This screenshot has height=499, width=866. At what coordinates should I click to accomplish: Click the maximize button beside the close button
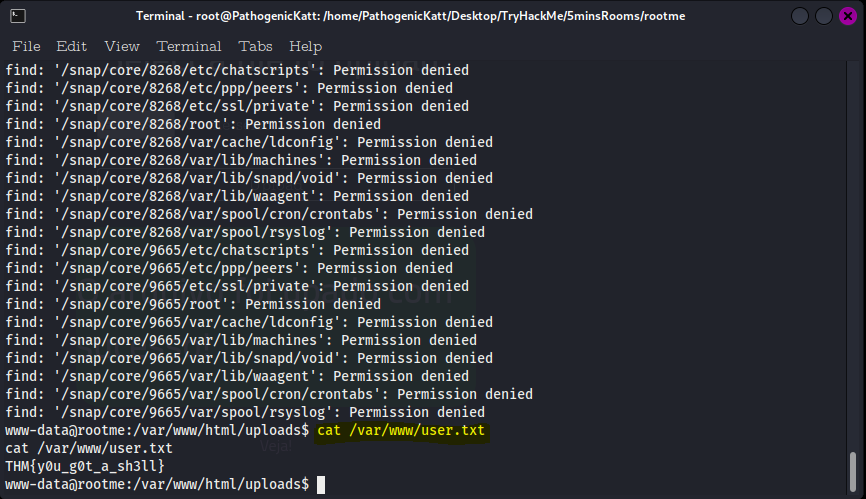(823, 17)
